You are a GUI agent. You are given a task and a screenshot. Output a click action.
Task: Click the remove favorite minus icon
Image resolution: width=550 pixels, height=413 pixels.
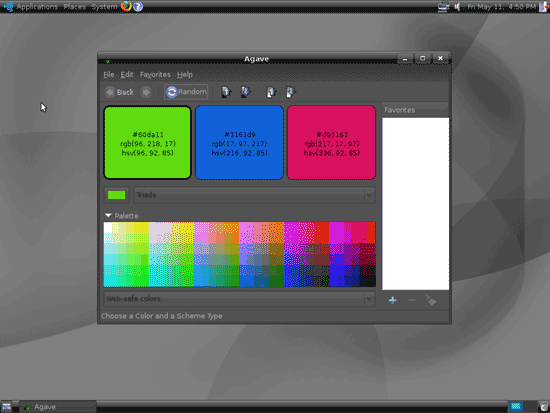pyautogui.click(x=412, y=300)
